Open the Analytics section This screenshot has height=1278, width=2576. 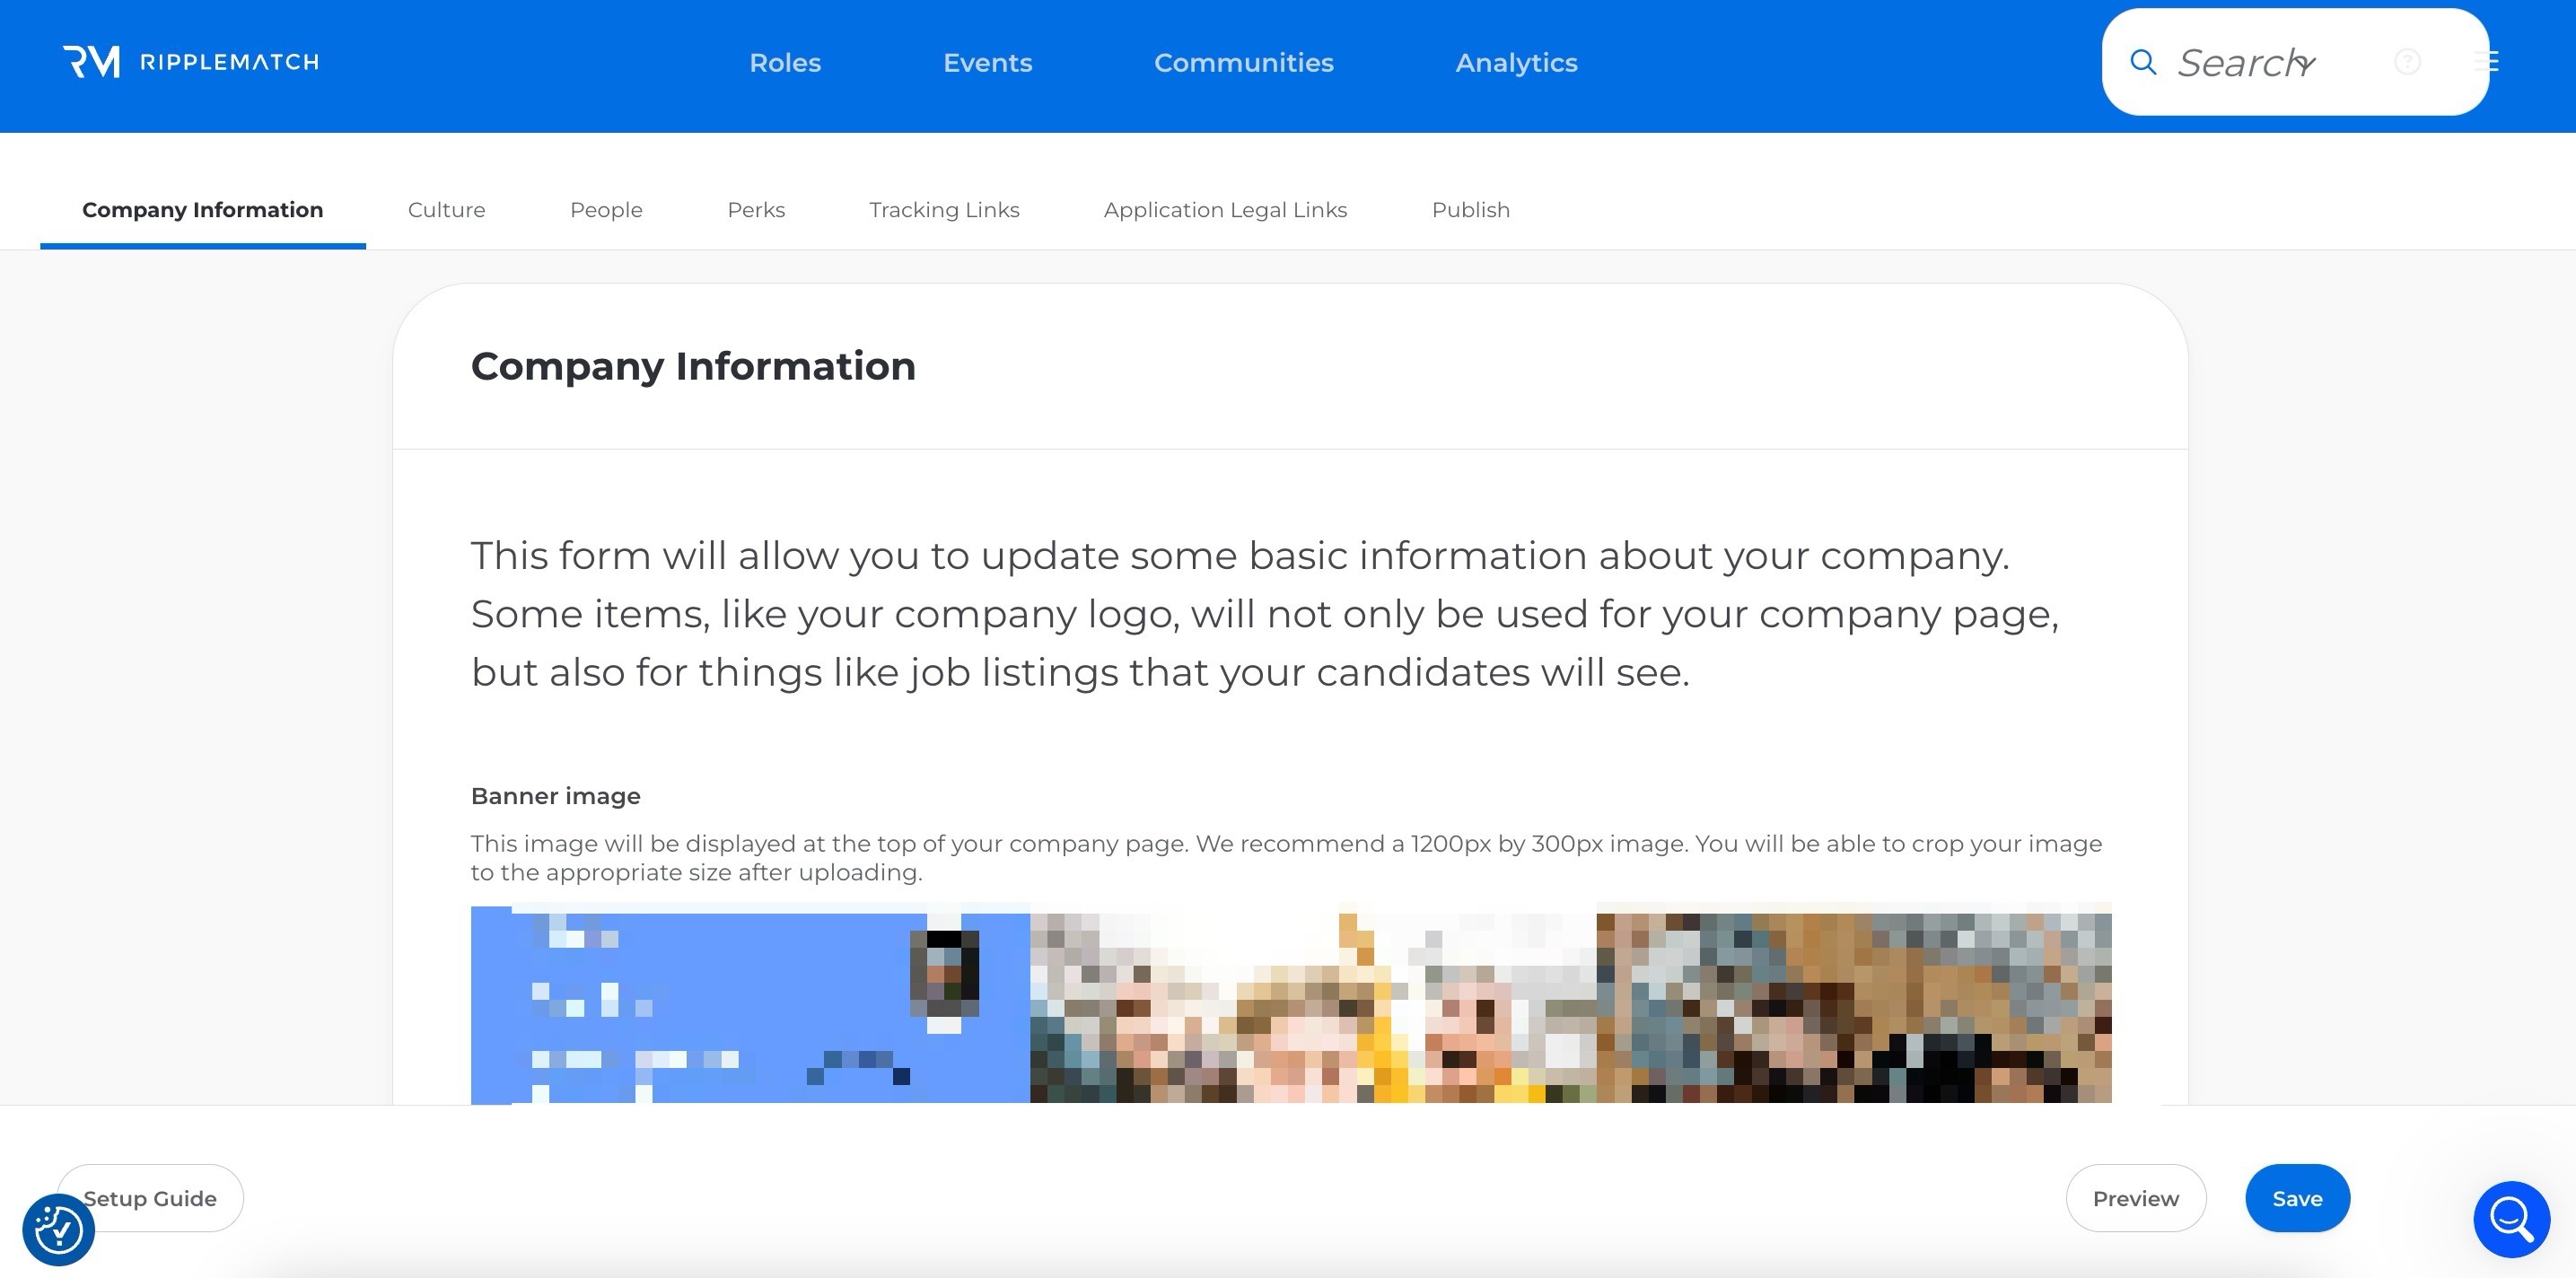[x=1516, y=63]
